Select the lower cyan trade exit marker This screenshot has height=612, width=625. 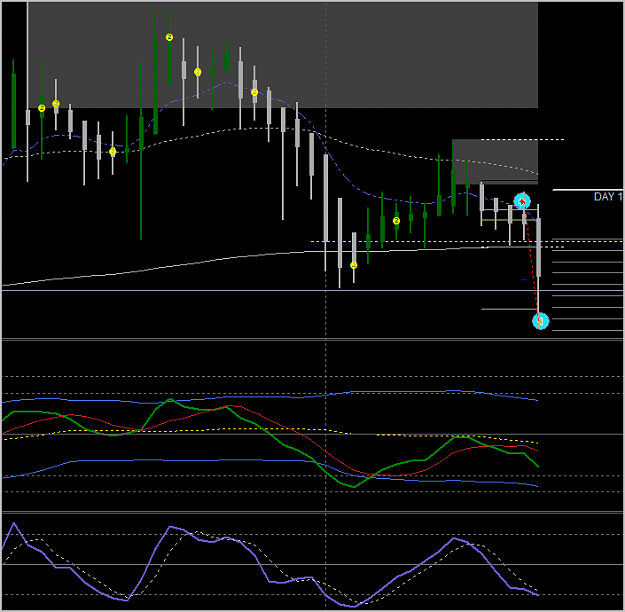point(540,321)
